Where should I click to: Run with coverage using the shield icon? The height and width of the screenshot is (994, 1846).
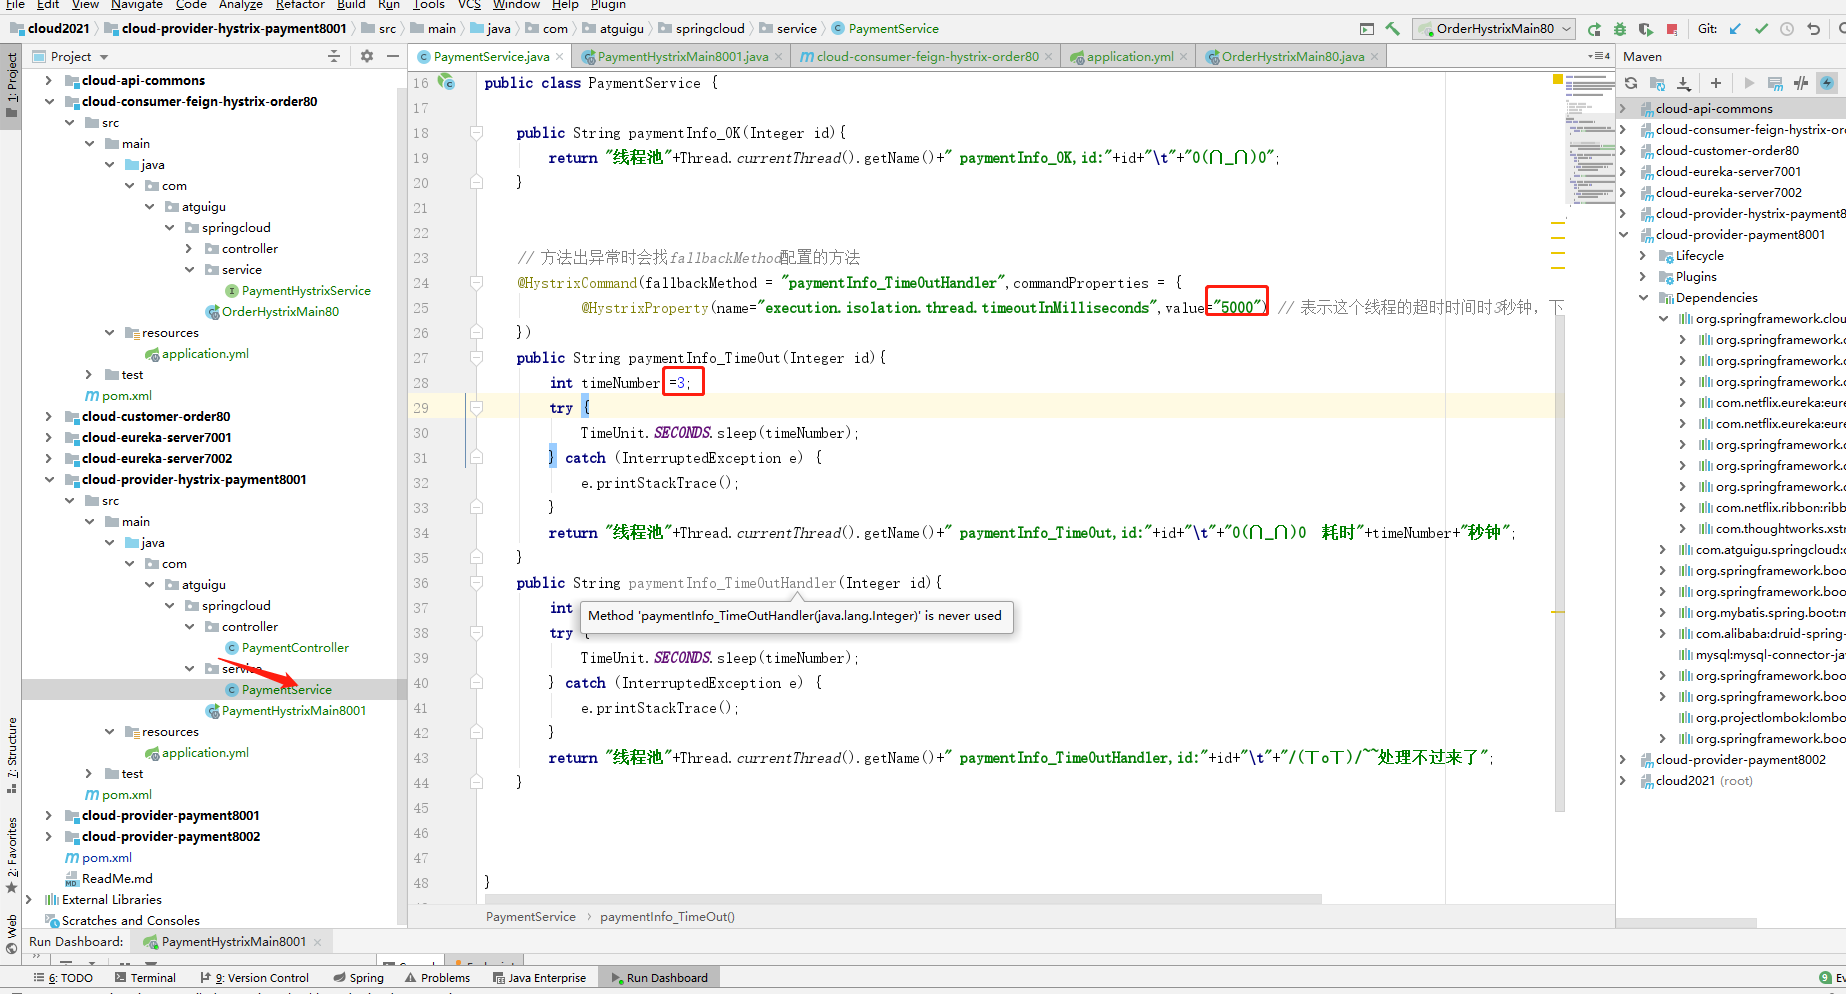coord(1646,29)
